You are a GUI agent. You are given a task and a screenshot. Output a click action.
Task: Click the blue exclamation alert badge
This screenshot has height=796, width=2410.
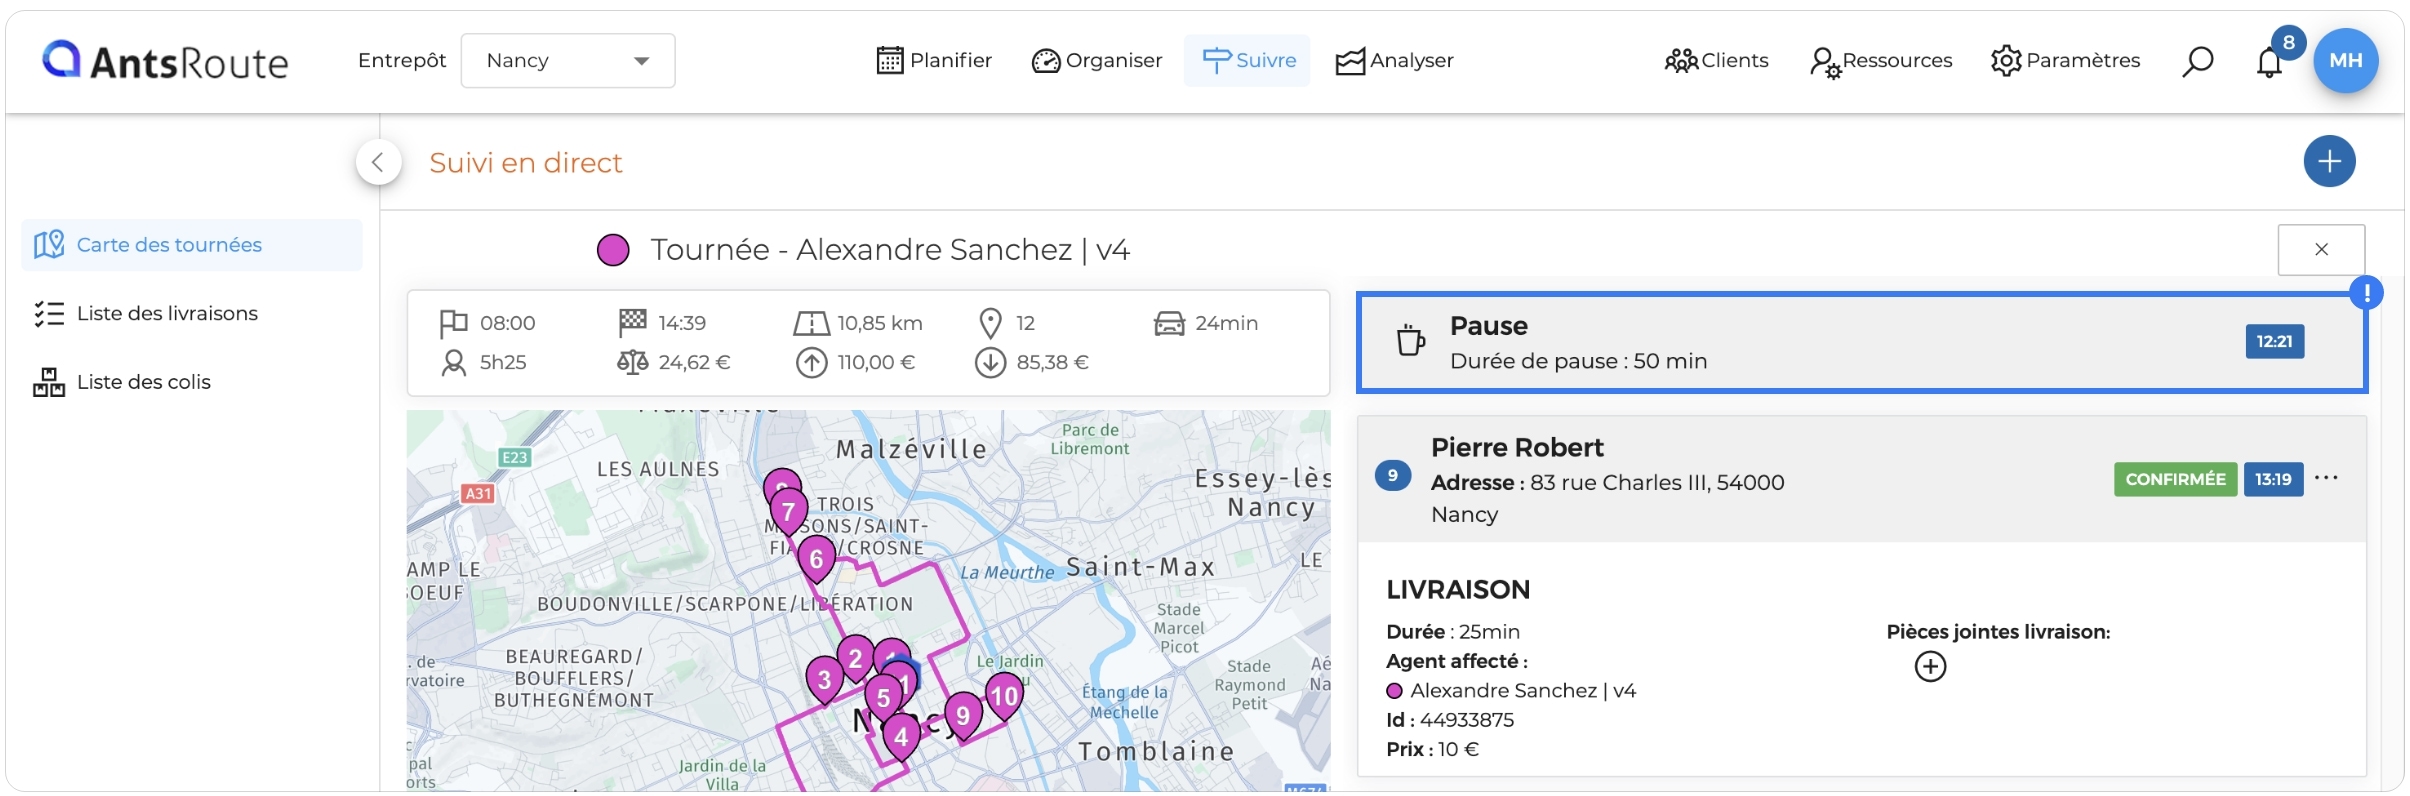point(2366,293)
